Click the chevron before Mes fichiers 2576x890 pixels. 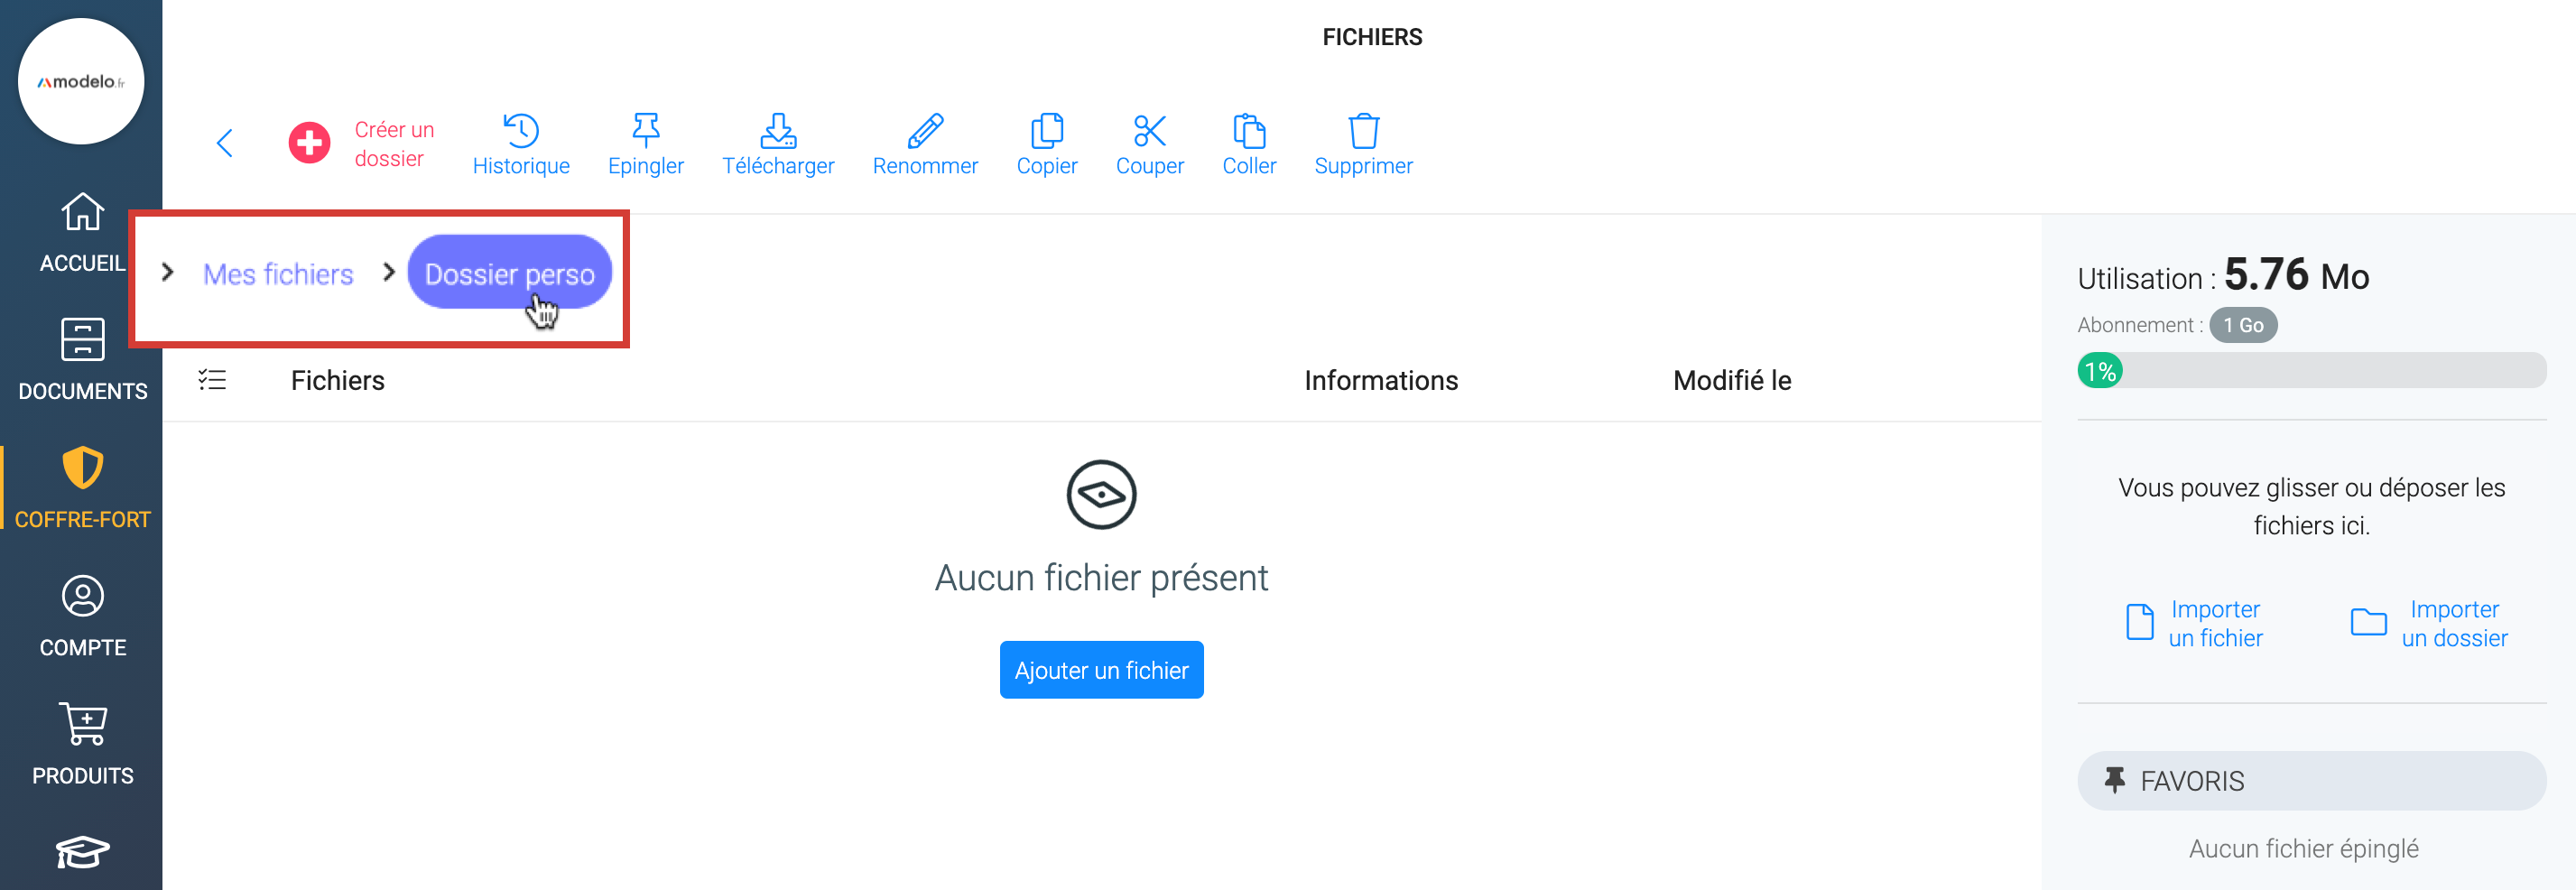(168, 272)
